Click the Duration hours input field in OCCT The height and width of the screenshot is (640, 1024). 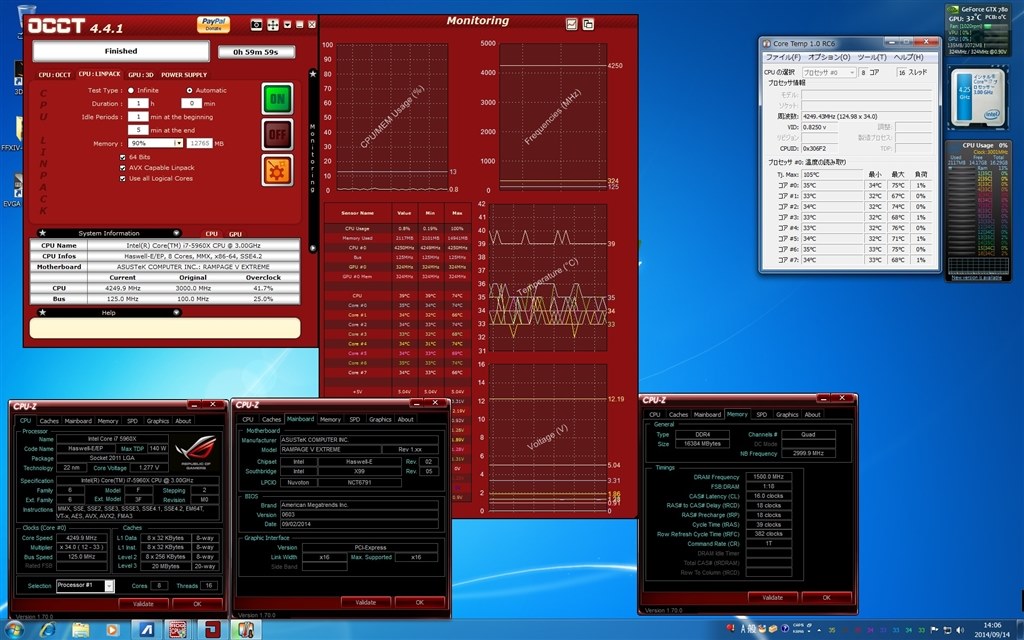tap(138, 103)
